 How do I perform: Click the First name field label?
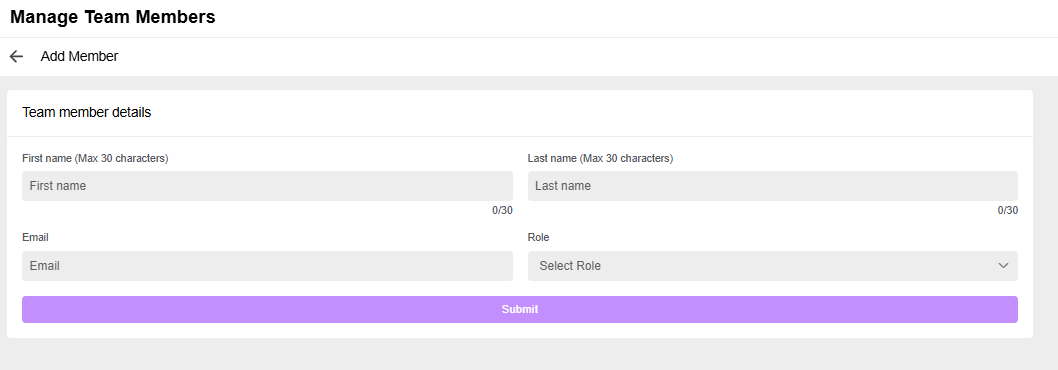point(95,159)
